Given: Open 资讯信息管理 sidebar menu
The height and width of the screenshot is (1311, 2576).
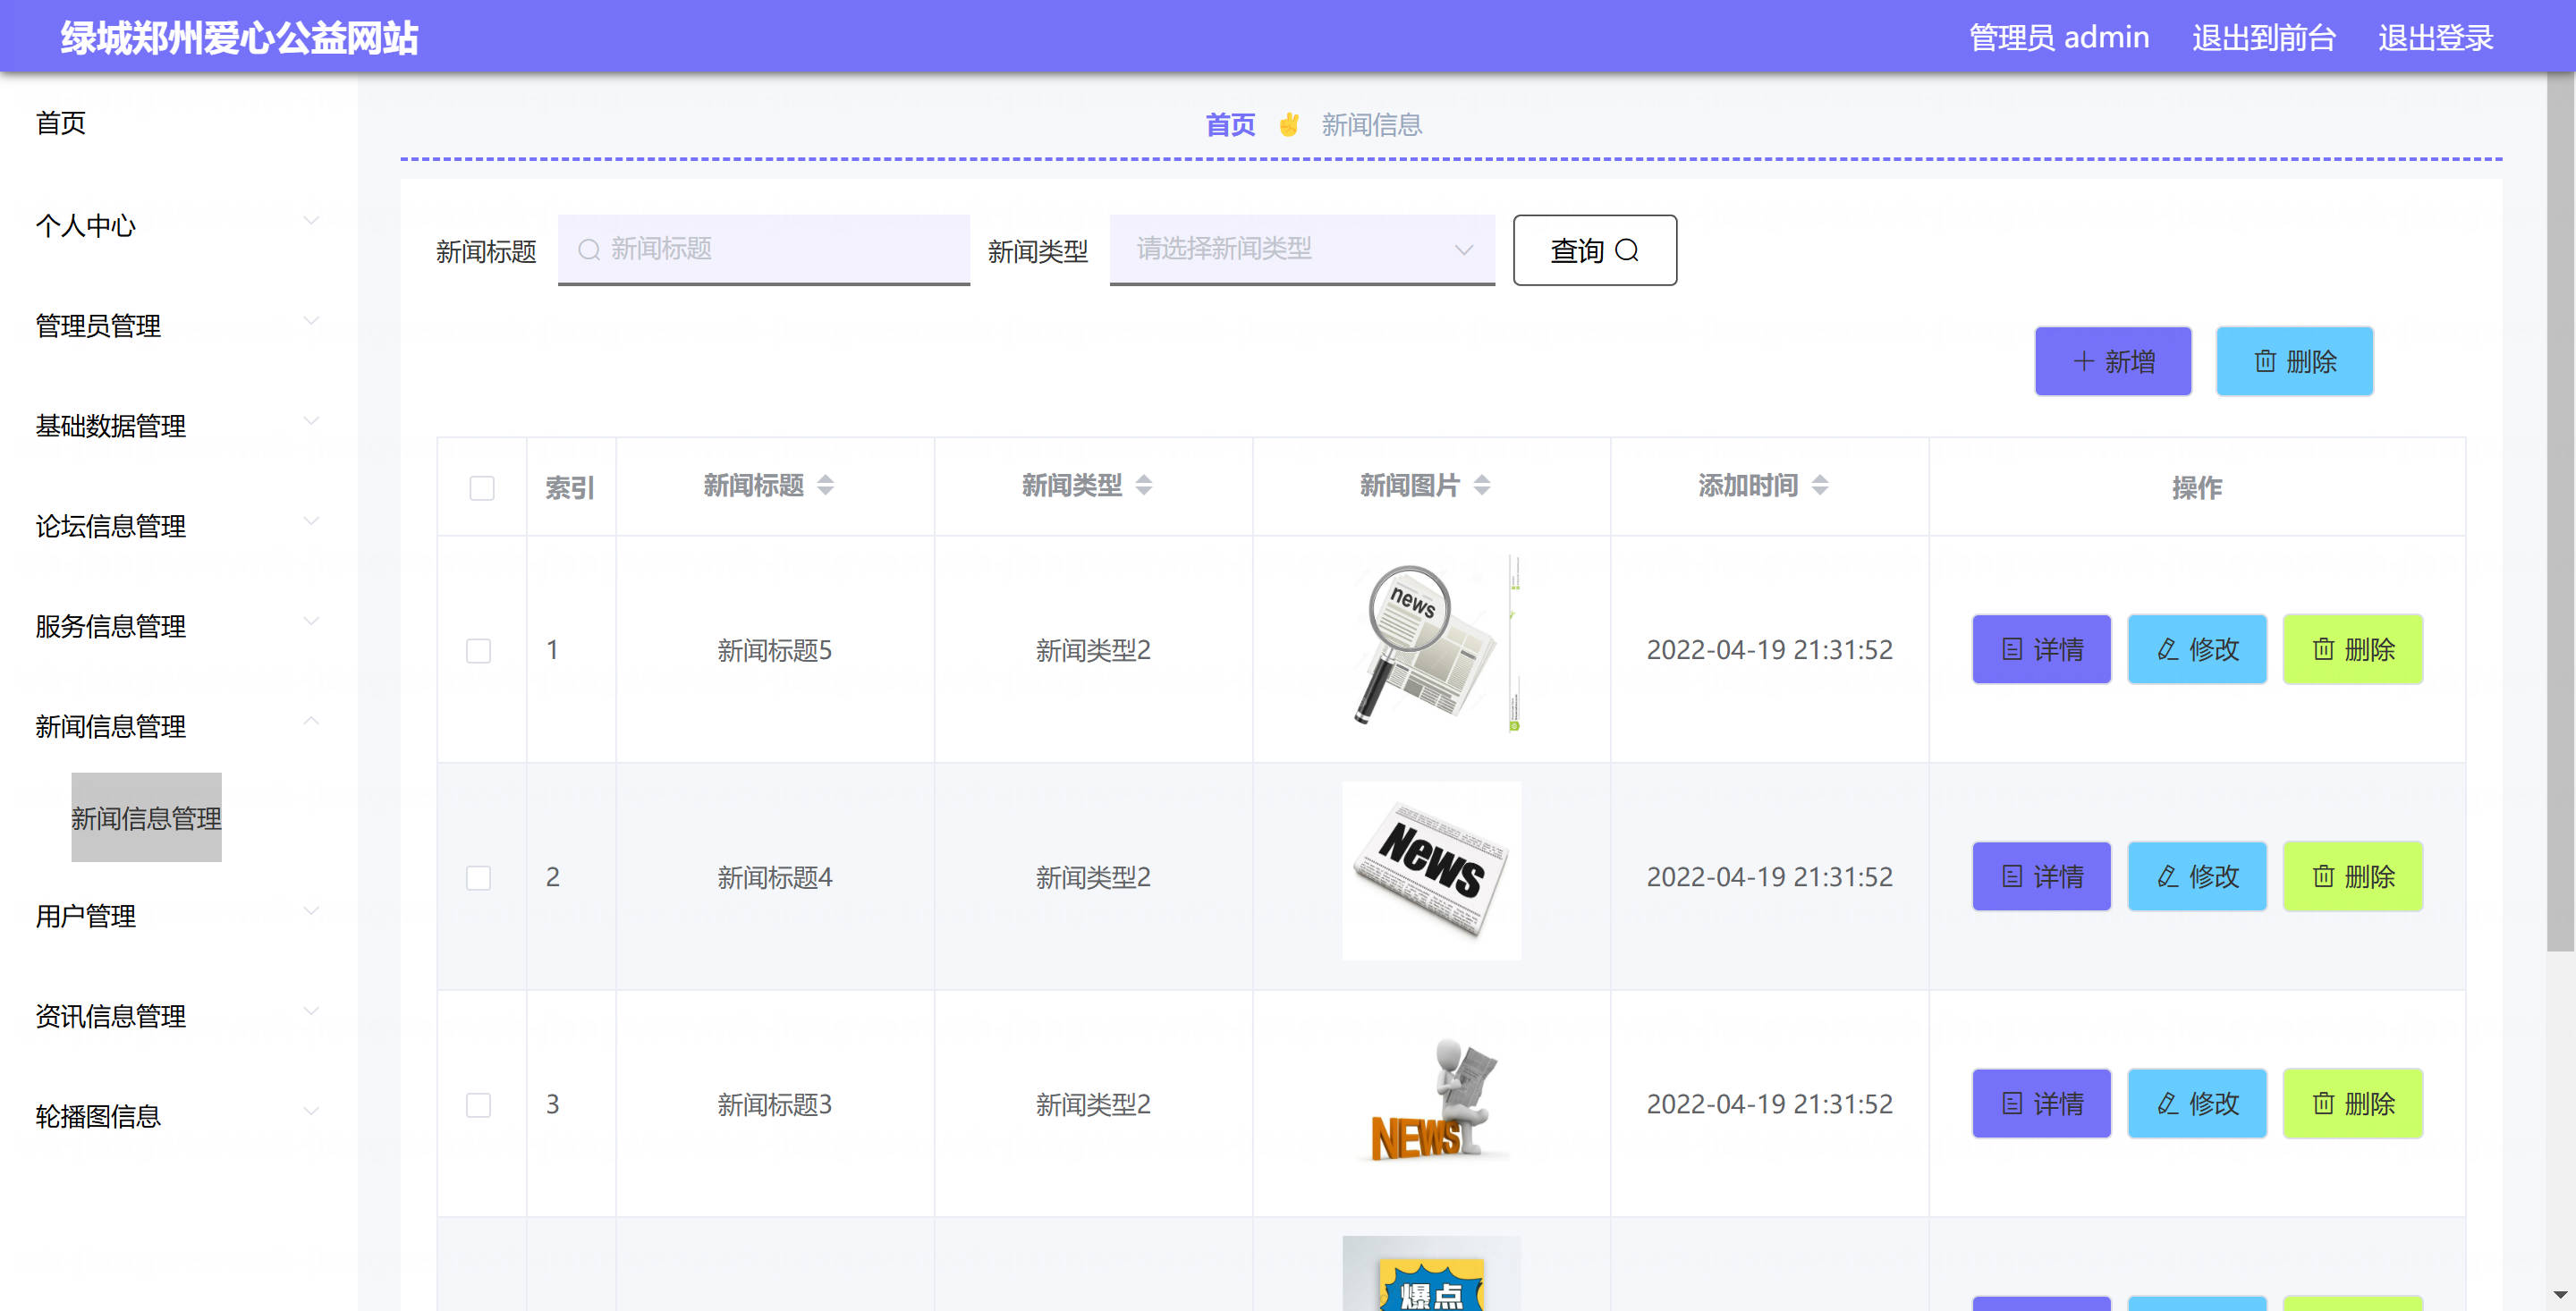Looking at the screenshot, I should click(x=110, y=1015).
